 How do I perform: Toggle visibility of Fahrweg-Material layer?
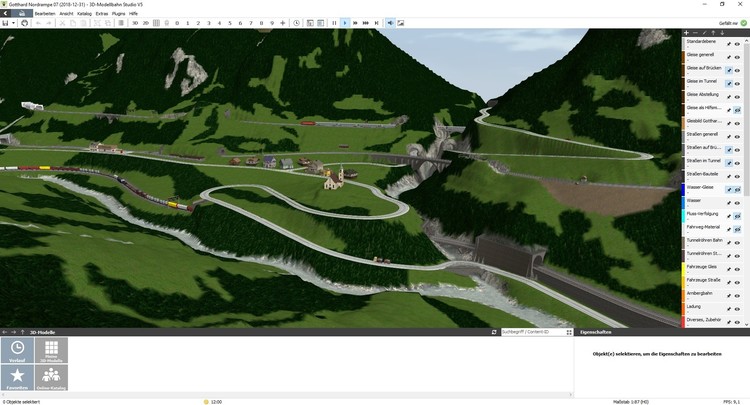(737, 230)
